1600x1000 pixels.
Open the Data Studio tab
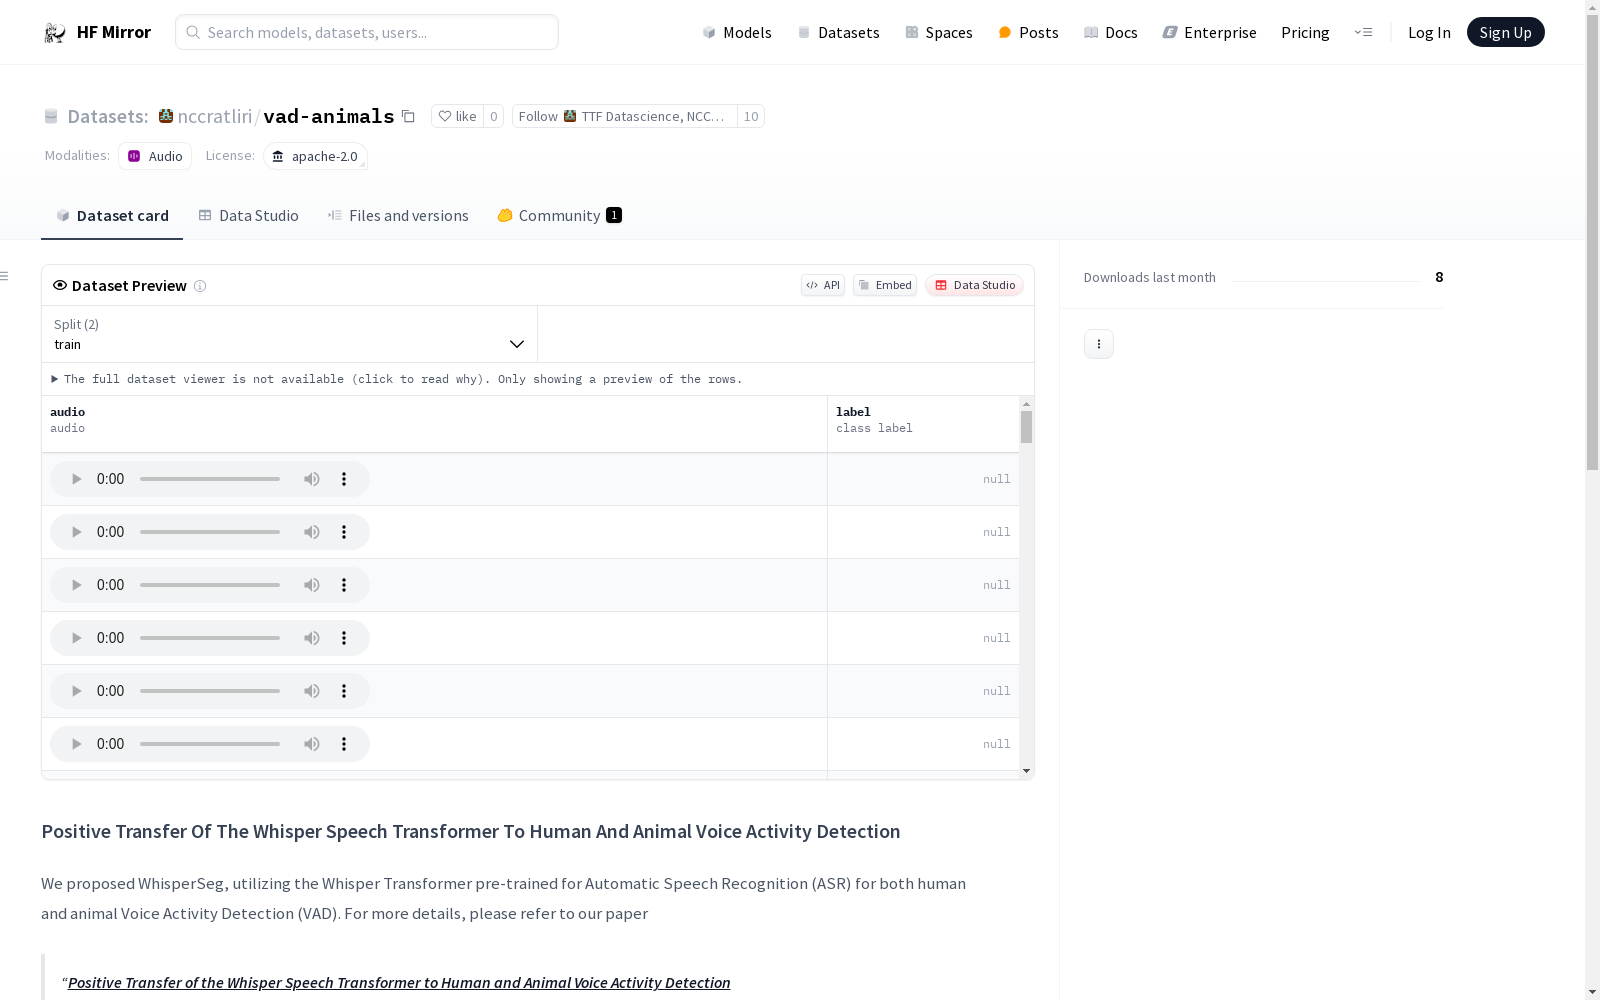pos(248,216)
